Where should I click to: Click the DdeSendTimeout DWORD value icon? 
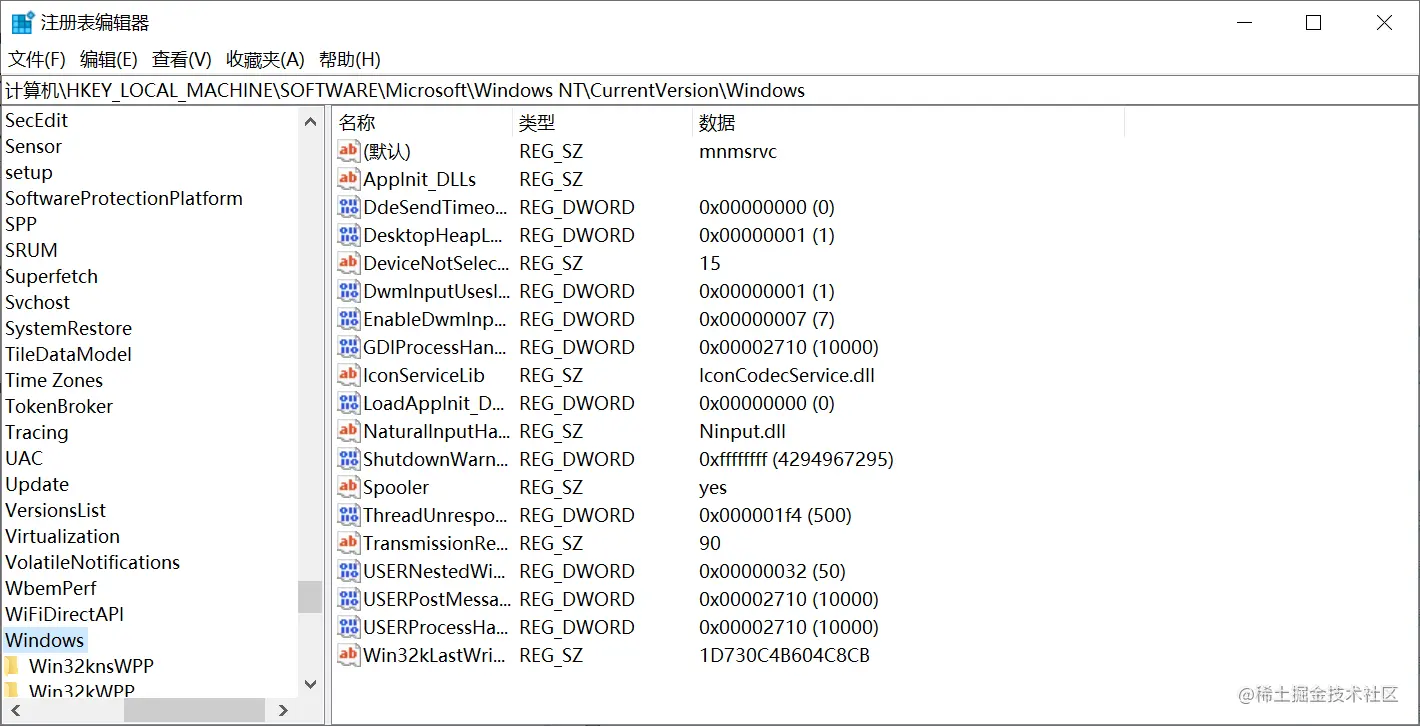tap(348, 207)
